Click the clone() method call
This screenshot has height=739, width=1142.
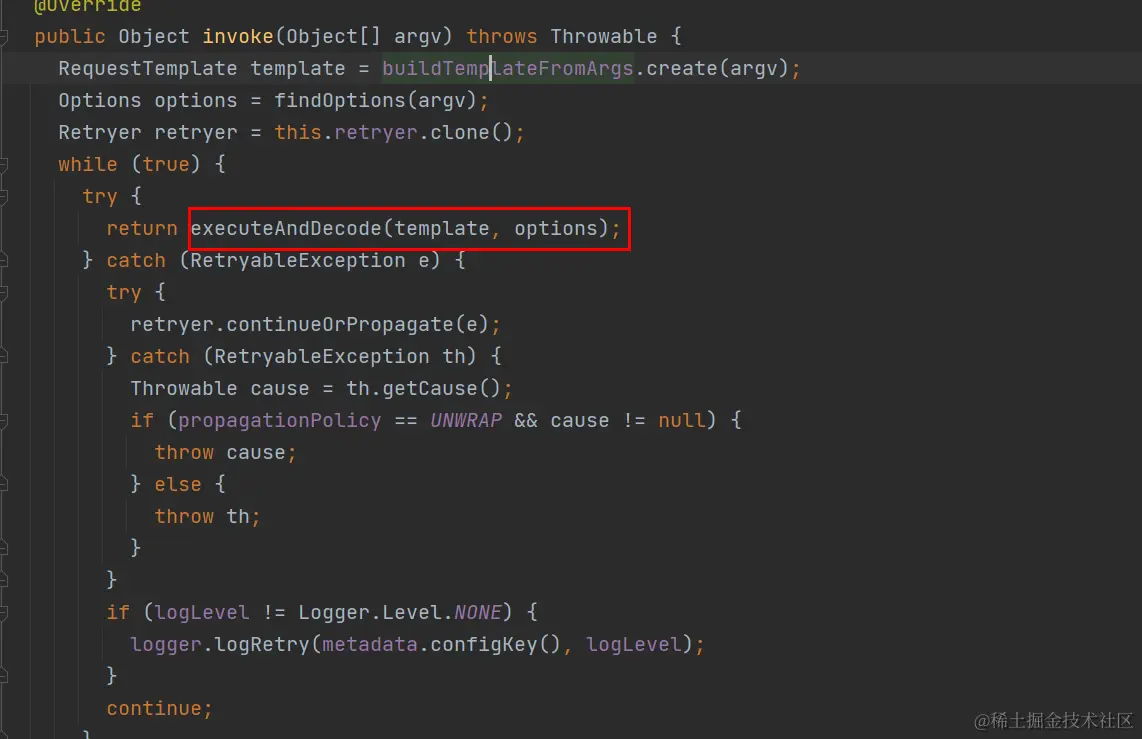point(471,133)
